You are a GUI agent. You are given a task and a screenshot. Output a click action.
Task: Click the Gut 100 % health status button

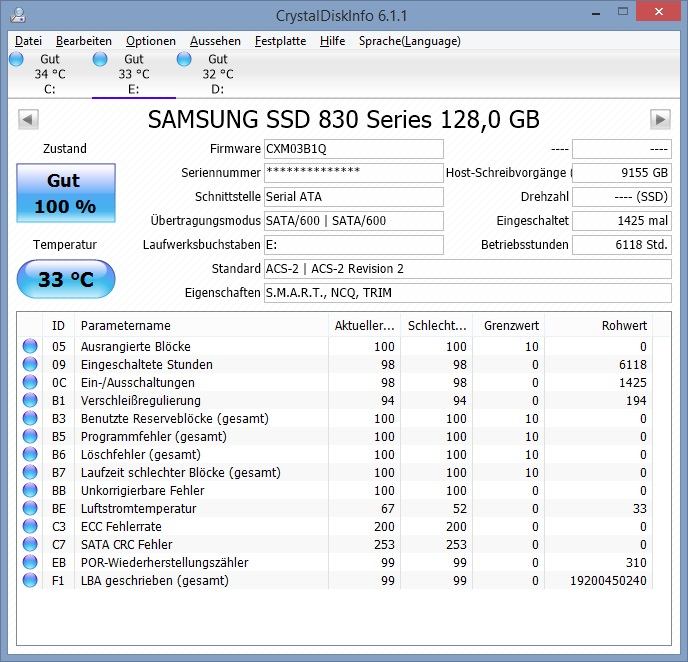tap(66, 193)
